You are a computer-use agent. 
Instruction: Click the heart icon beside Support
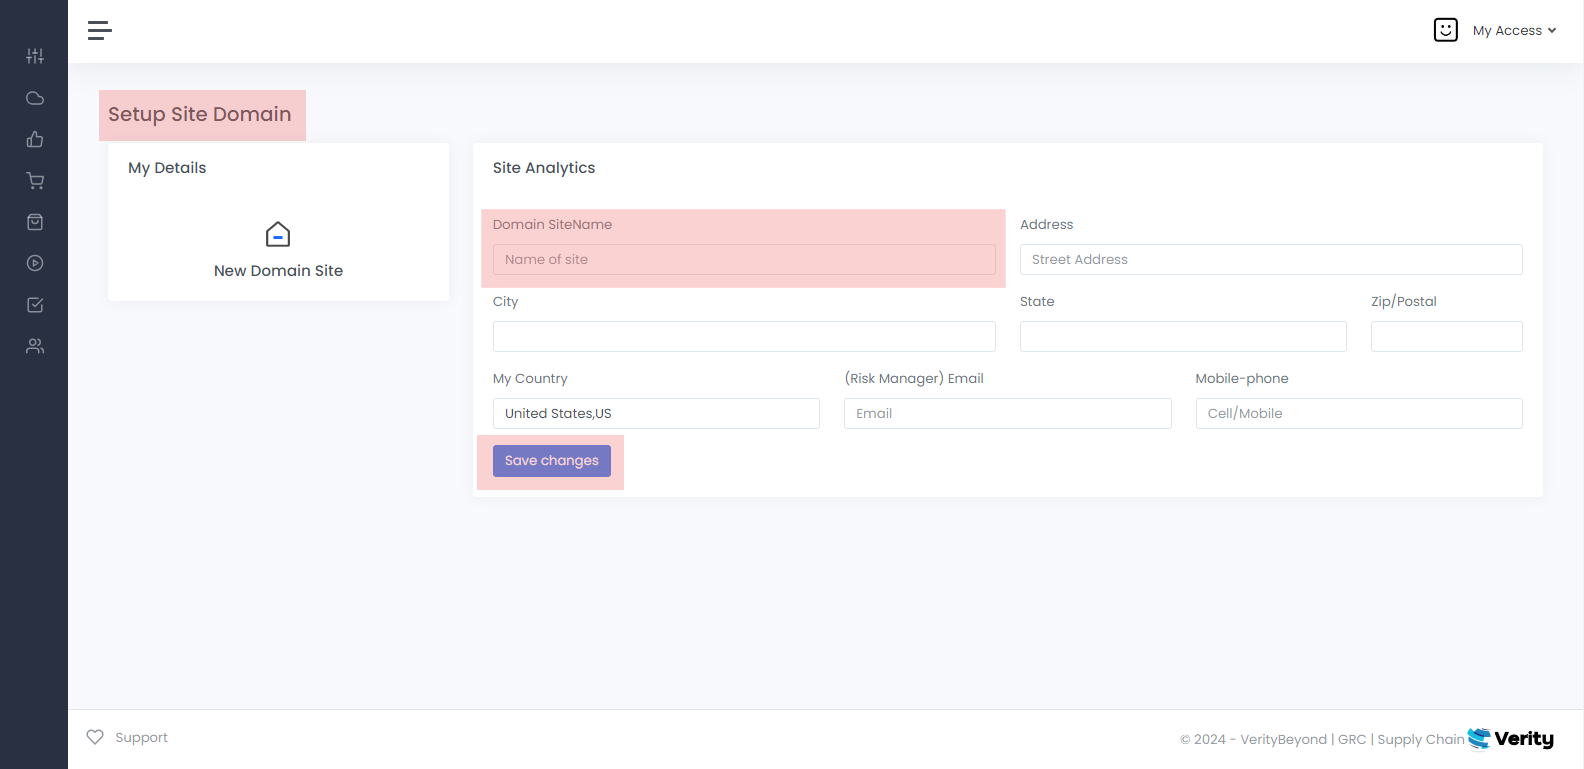point(95,737)
